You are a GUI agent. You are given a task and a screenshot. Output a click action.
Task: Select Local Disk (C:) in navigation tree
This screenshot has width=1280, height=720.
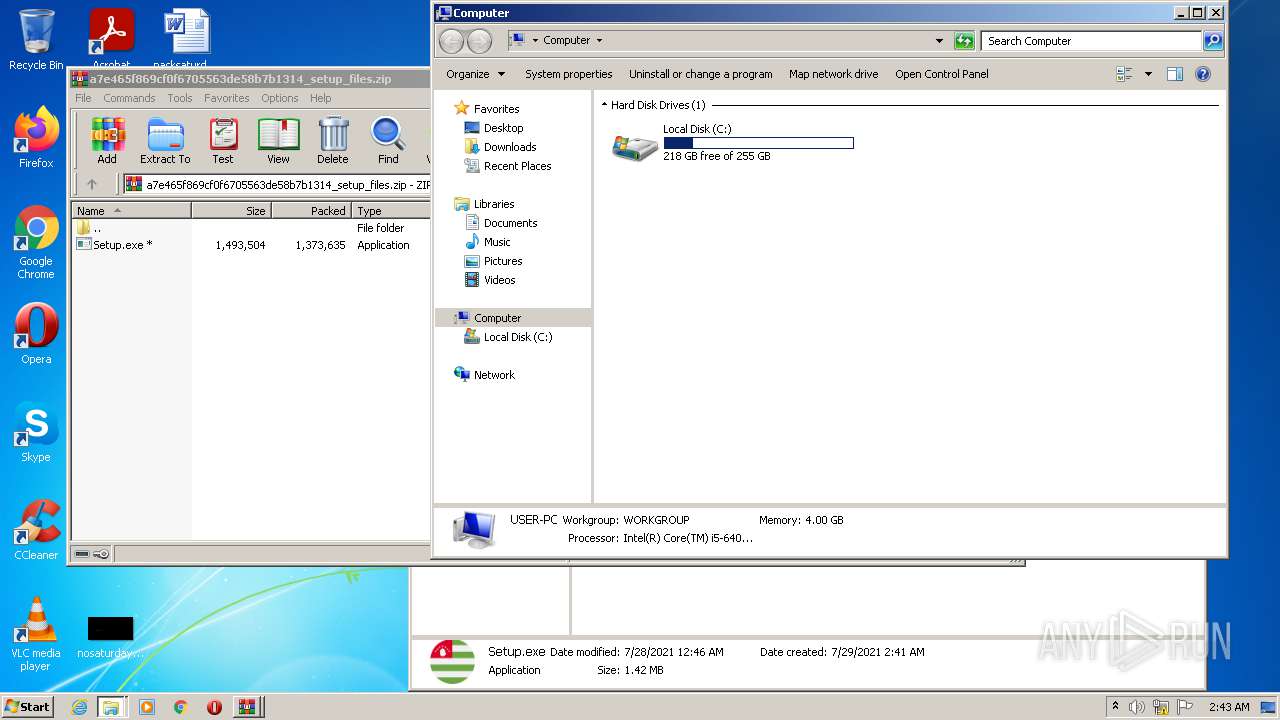(517, 337)
